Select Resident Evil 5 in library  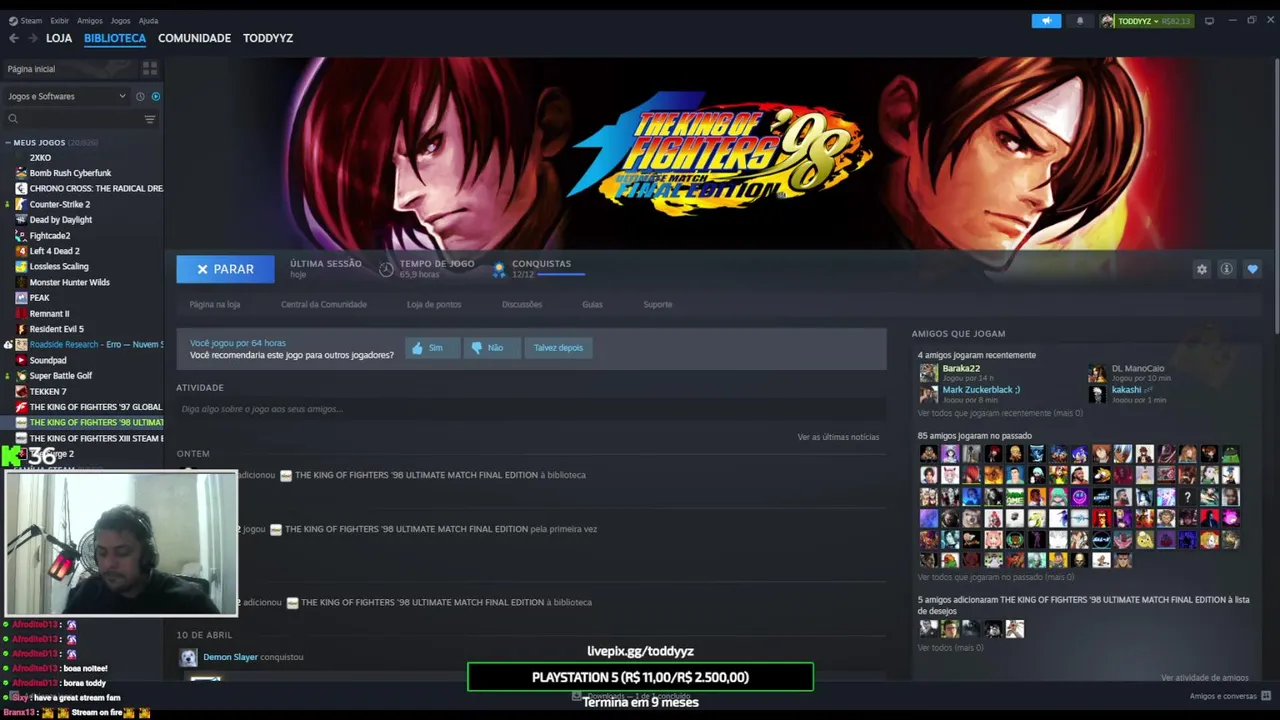pyautogui.click(x=56, y=329)
